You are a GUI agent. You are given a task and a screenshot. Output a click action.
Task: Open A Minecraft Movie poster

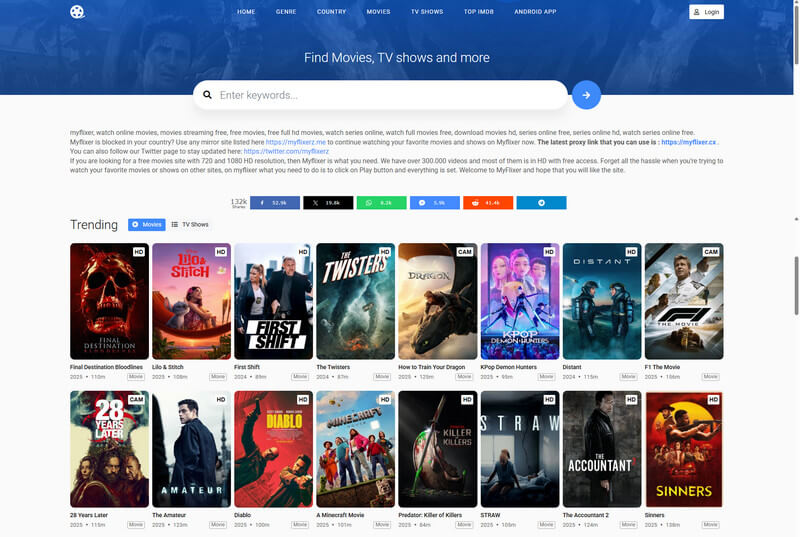pyautogui.click(x=356, y=449)
